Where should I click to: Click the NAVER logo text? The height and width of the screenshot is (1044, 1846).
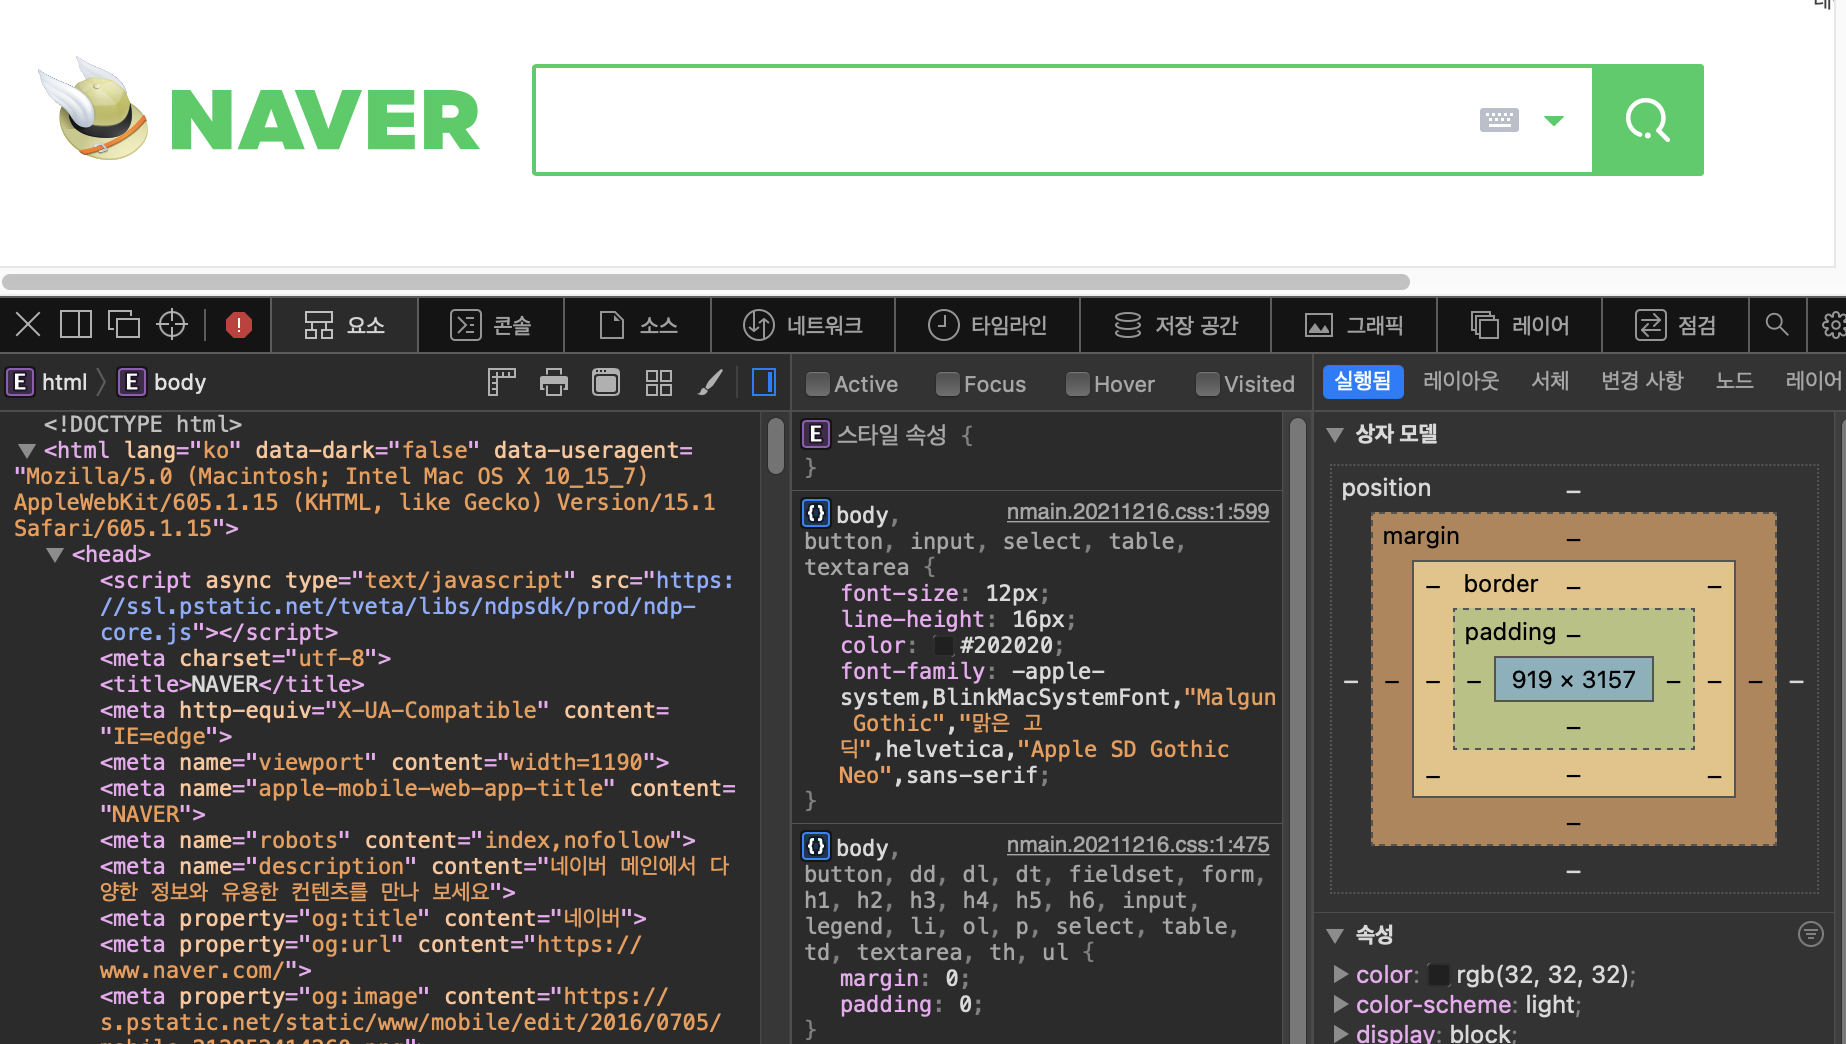[325, 121]
